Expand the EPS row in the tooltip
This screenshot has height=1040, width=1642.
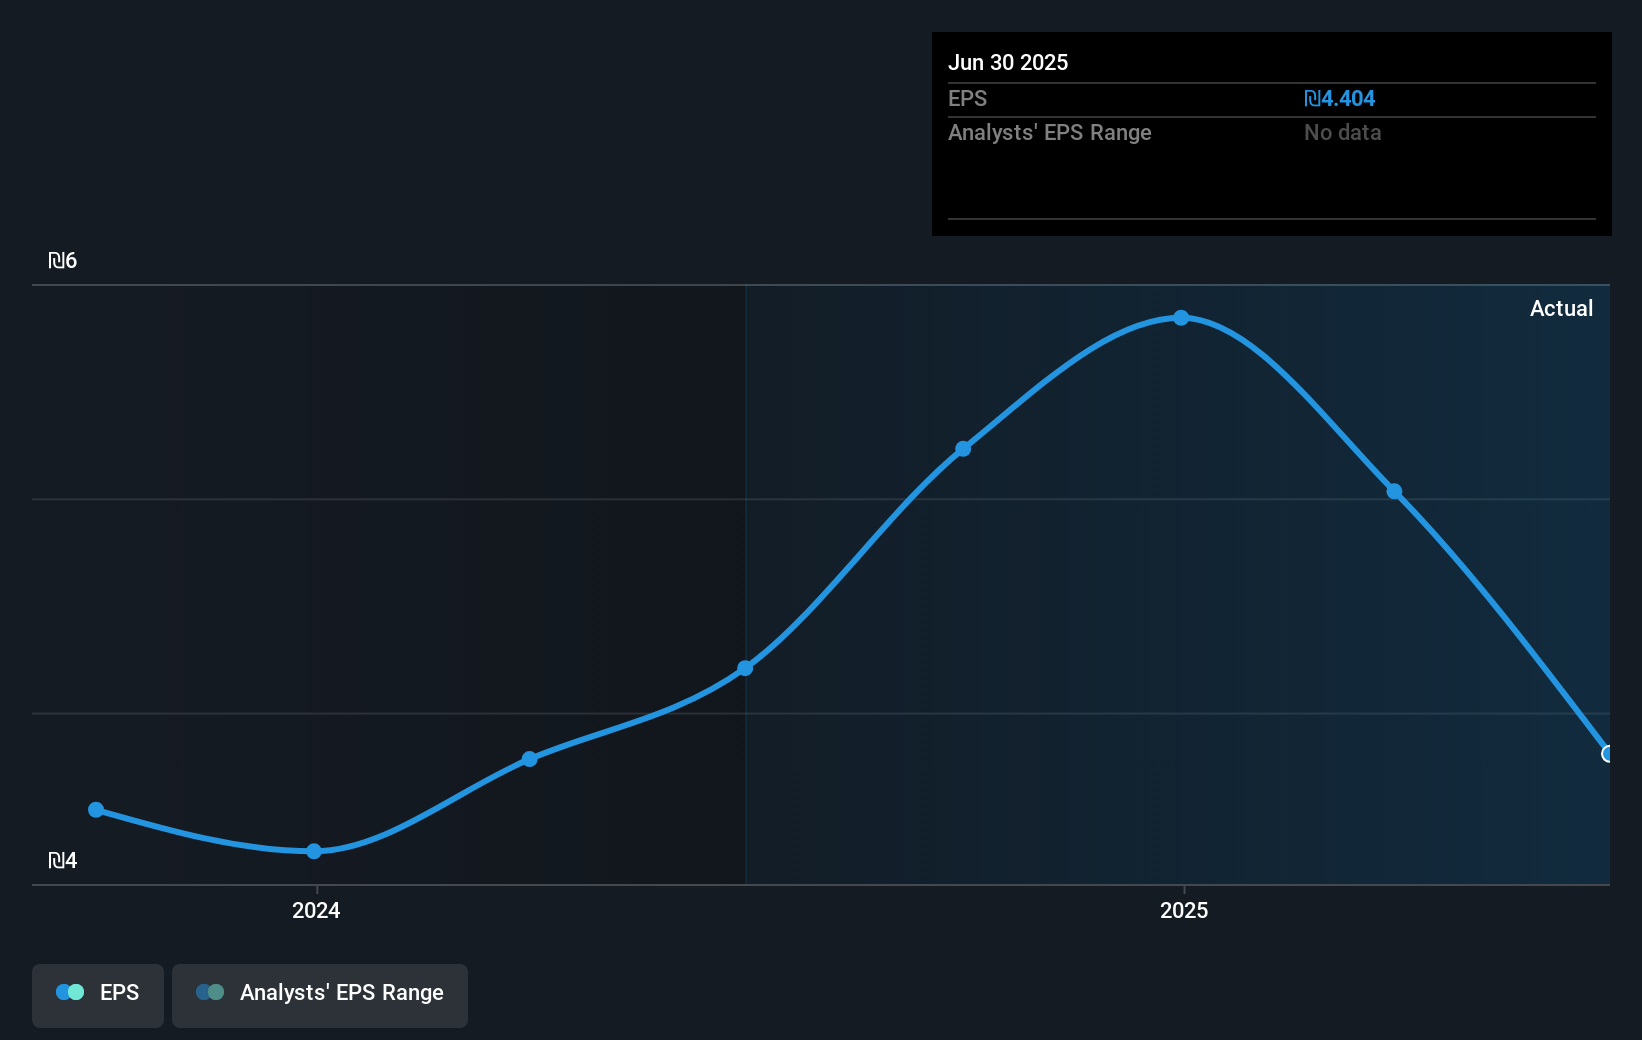click(x=967, y=98)
